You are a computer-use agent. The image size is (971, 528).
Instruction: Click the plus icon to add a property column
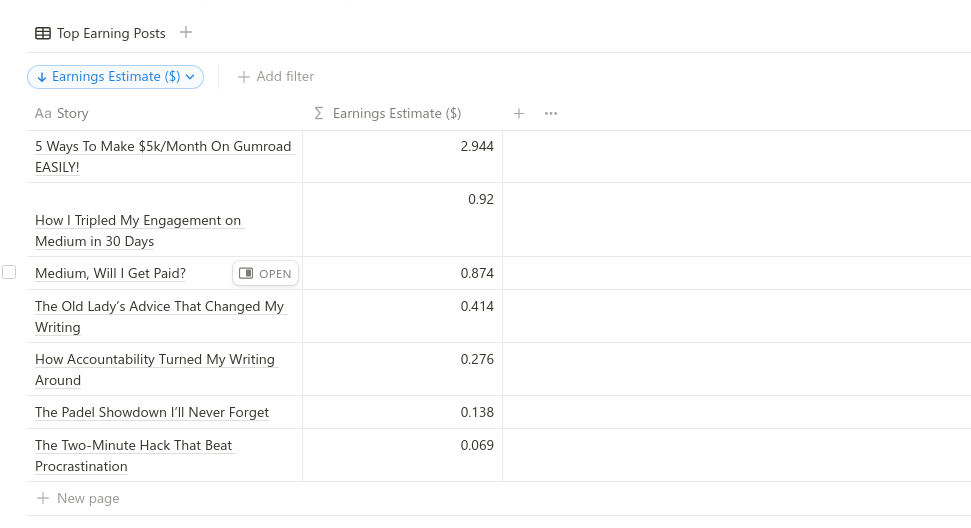pos(519,114)
